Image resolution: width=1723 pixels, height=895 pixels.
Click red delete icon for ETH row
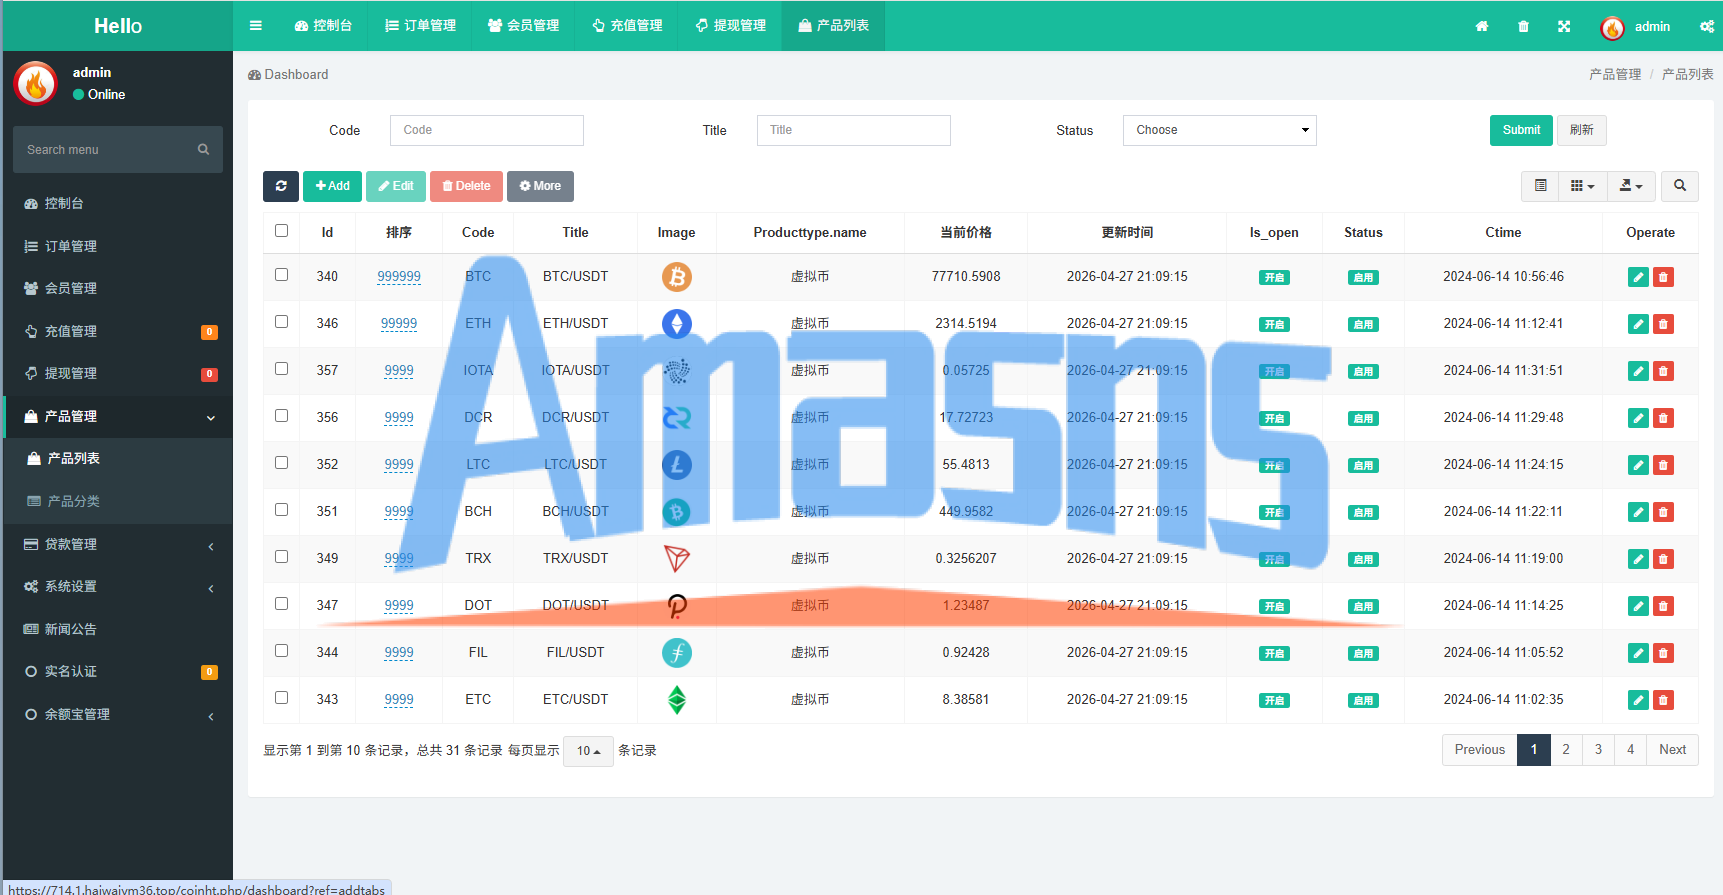1663,324
